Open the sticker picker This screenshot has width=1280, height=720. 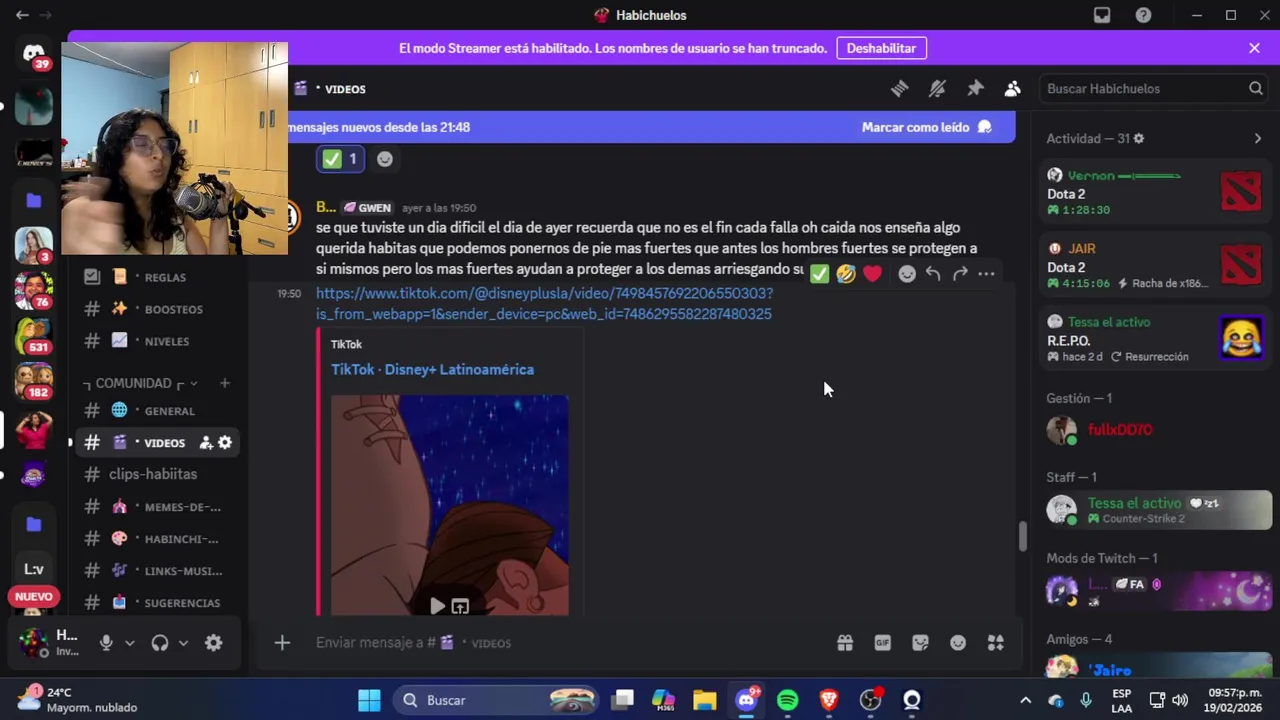click(920, 643)
